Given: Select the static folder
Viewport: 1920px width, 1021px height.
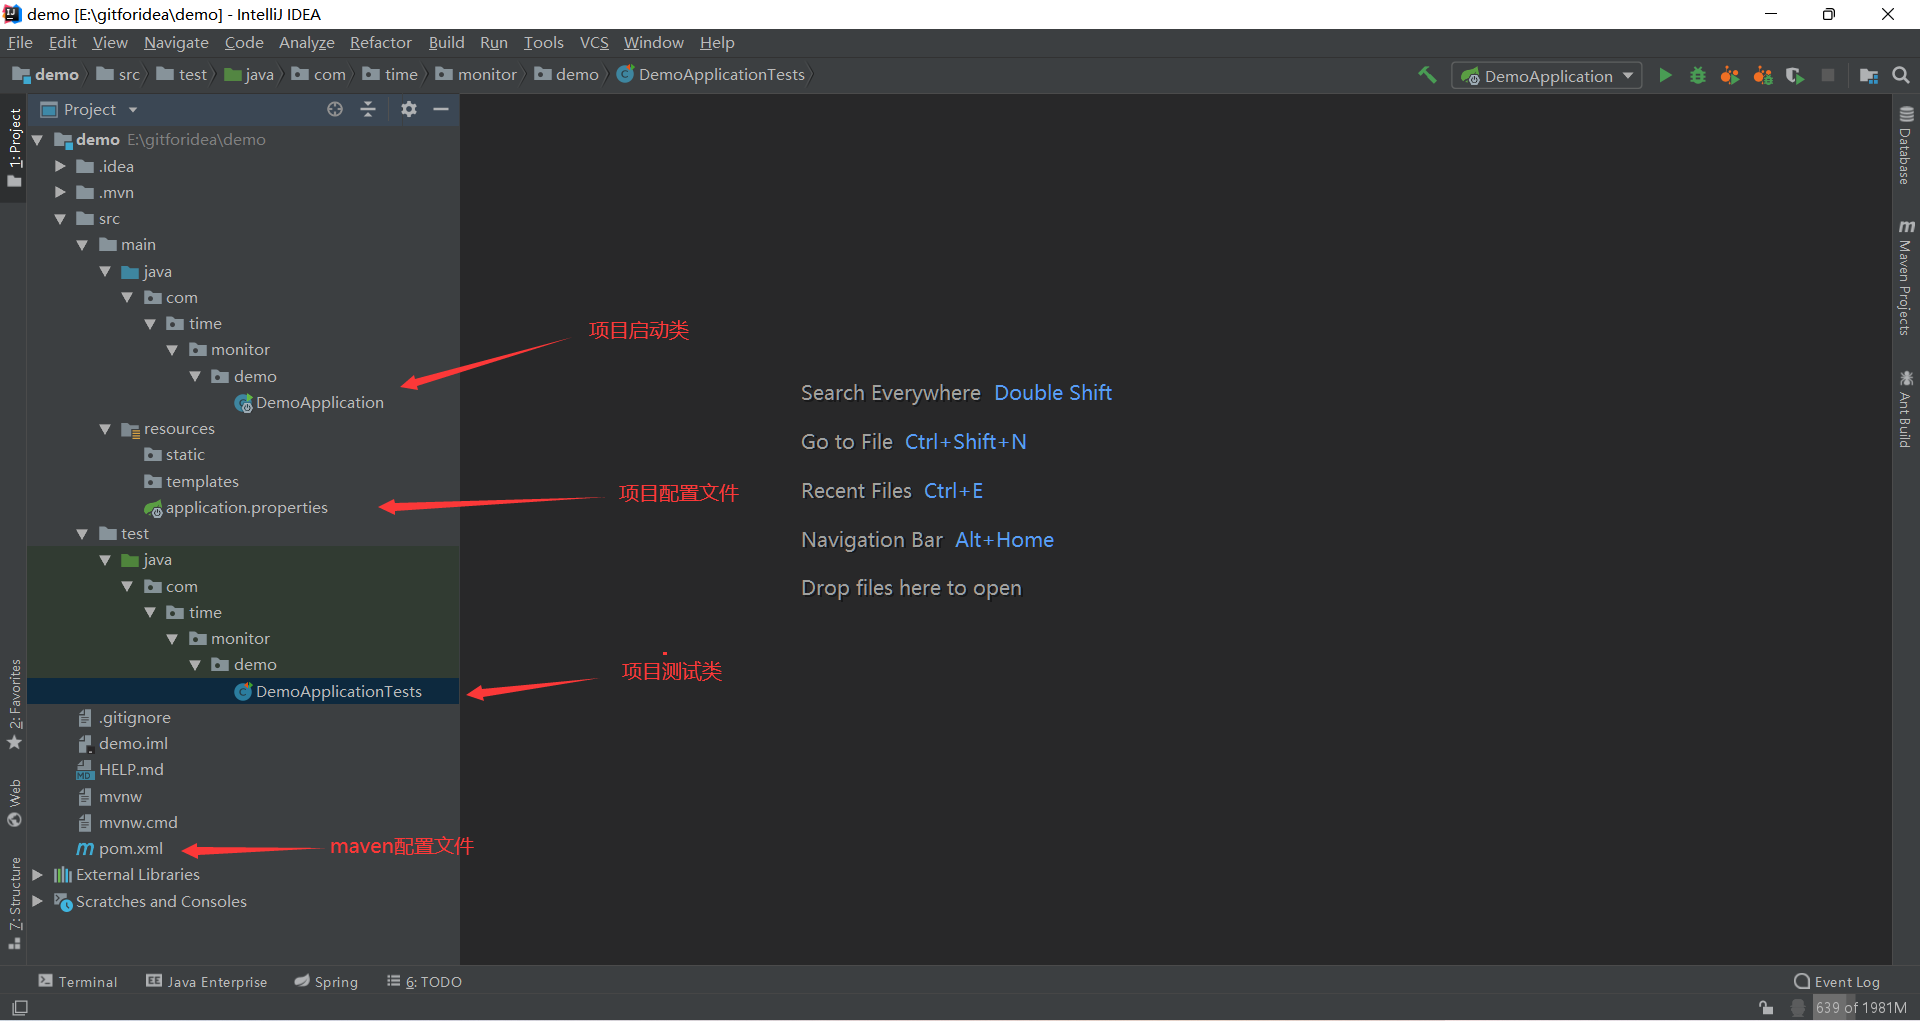Looking at the screenshot, I should (175, 455).
